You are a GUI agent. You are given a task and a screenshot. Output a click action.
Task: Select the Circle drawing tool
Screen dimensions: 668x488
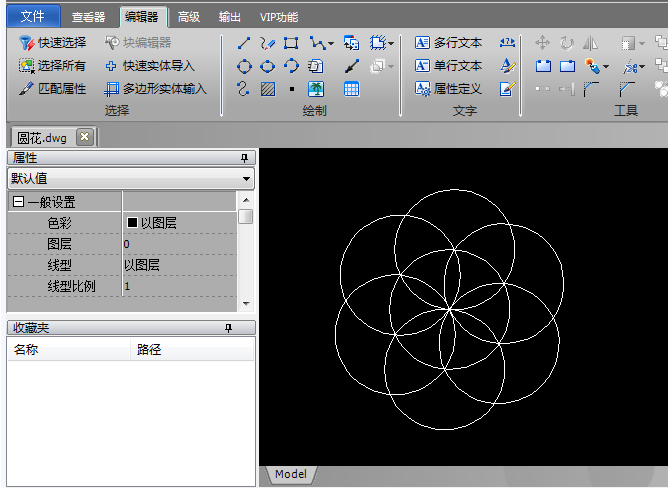244,66
